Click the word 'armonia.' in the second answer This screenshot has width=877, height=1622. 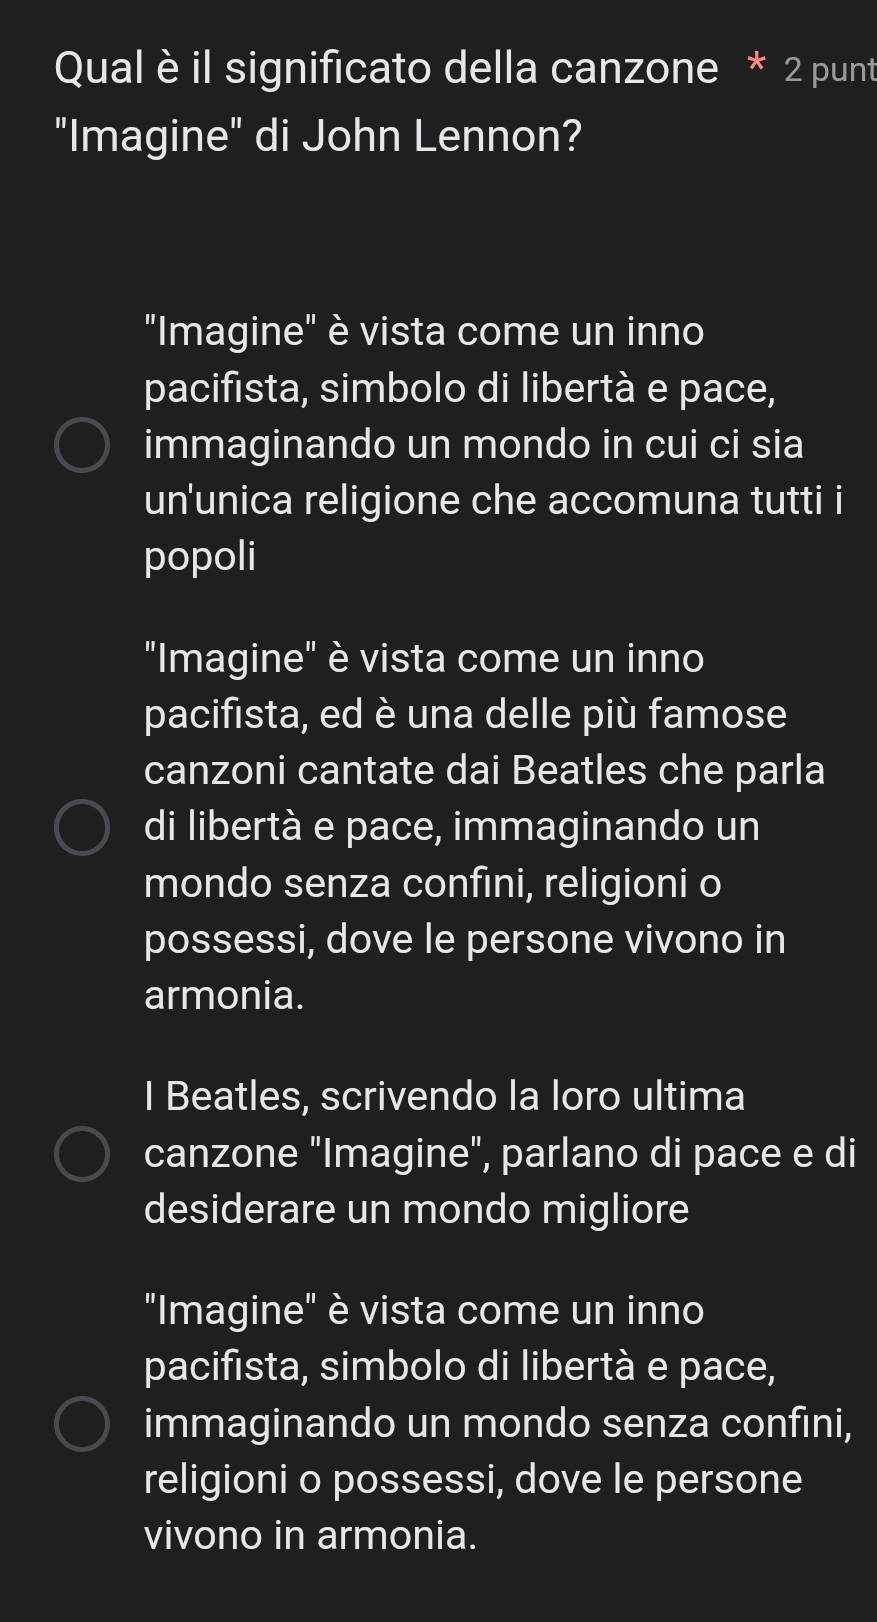coord(224,995)
